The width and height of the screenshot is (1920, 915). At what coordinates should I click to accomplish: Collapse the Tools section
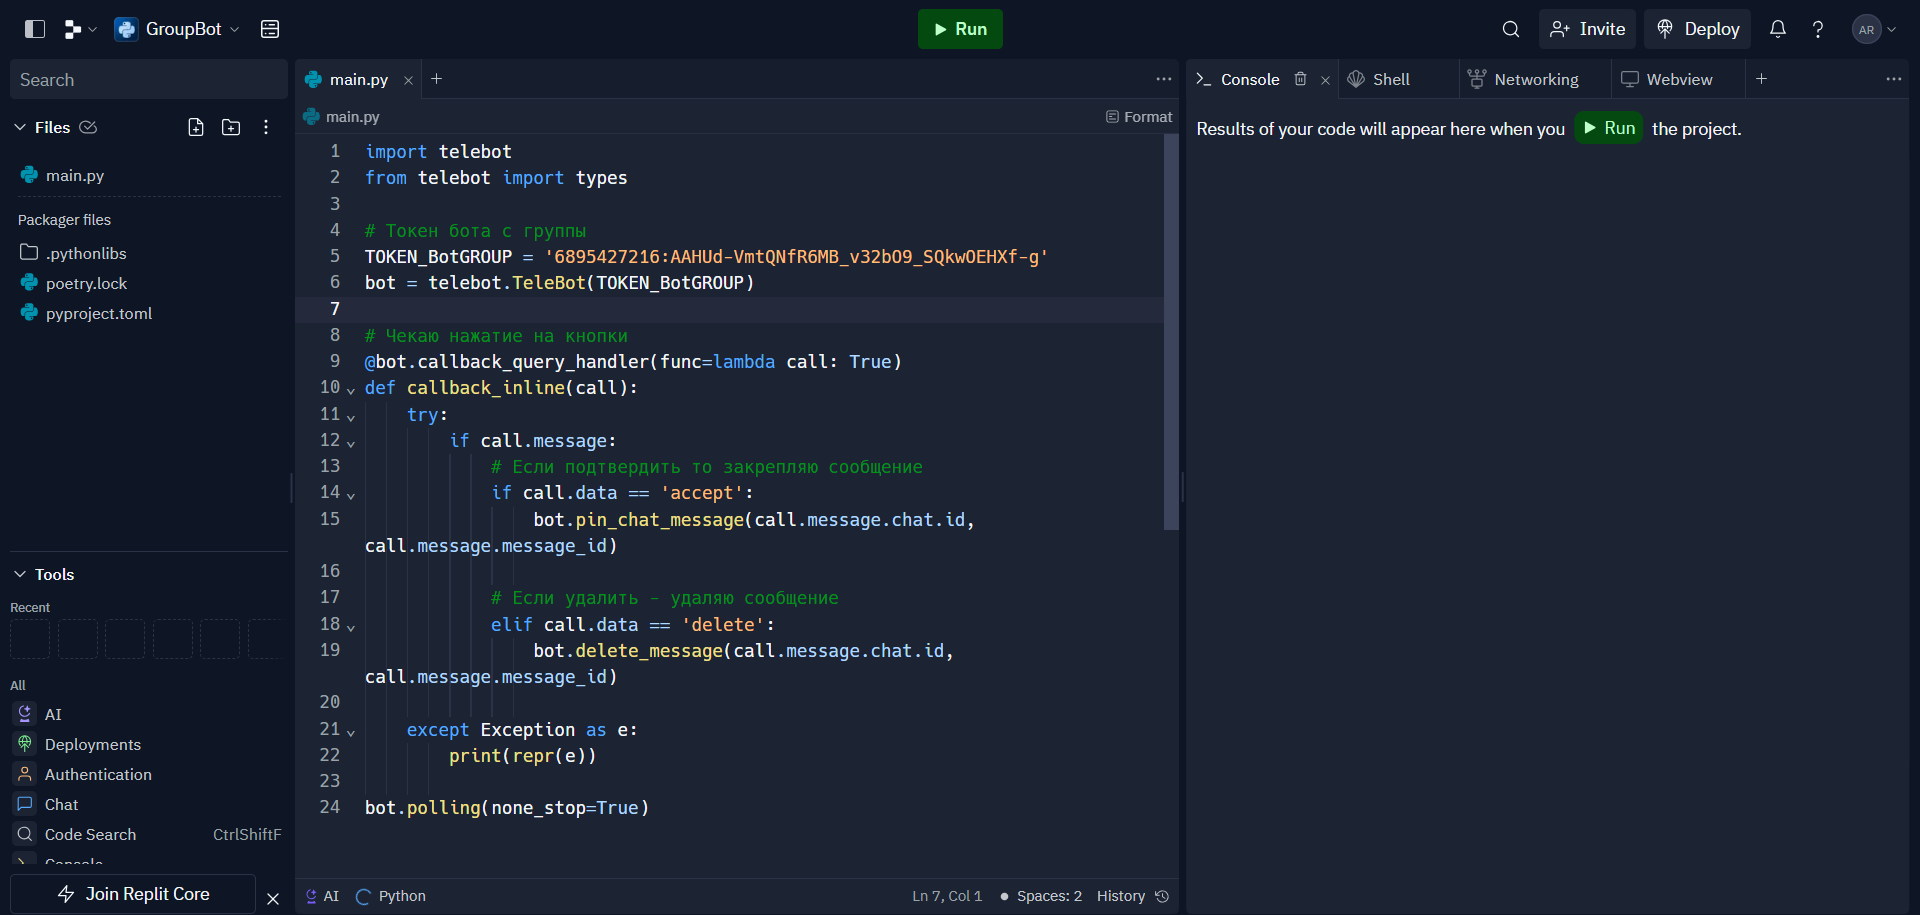(20, 574)
